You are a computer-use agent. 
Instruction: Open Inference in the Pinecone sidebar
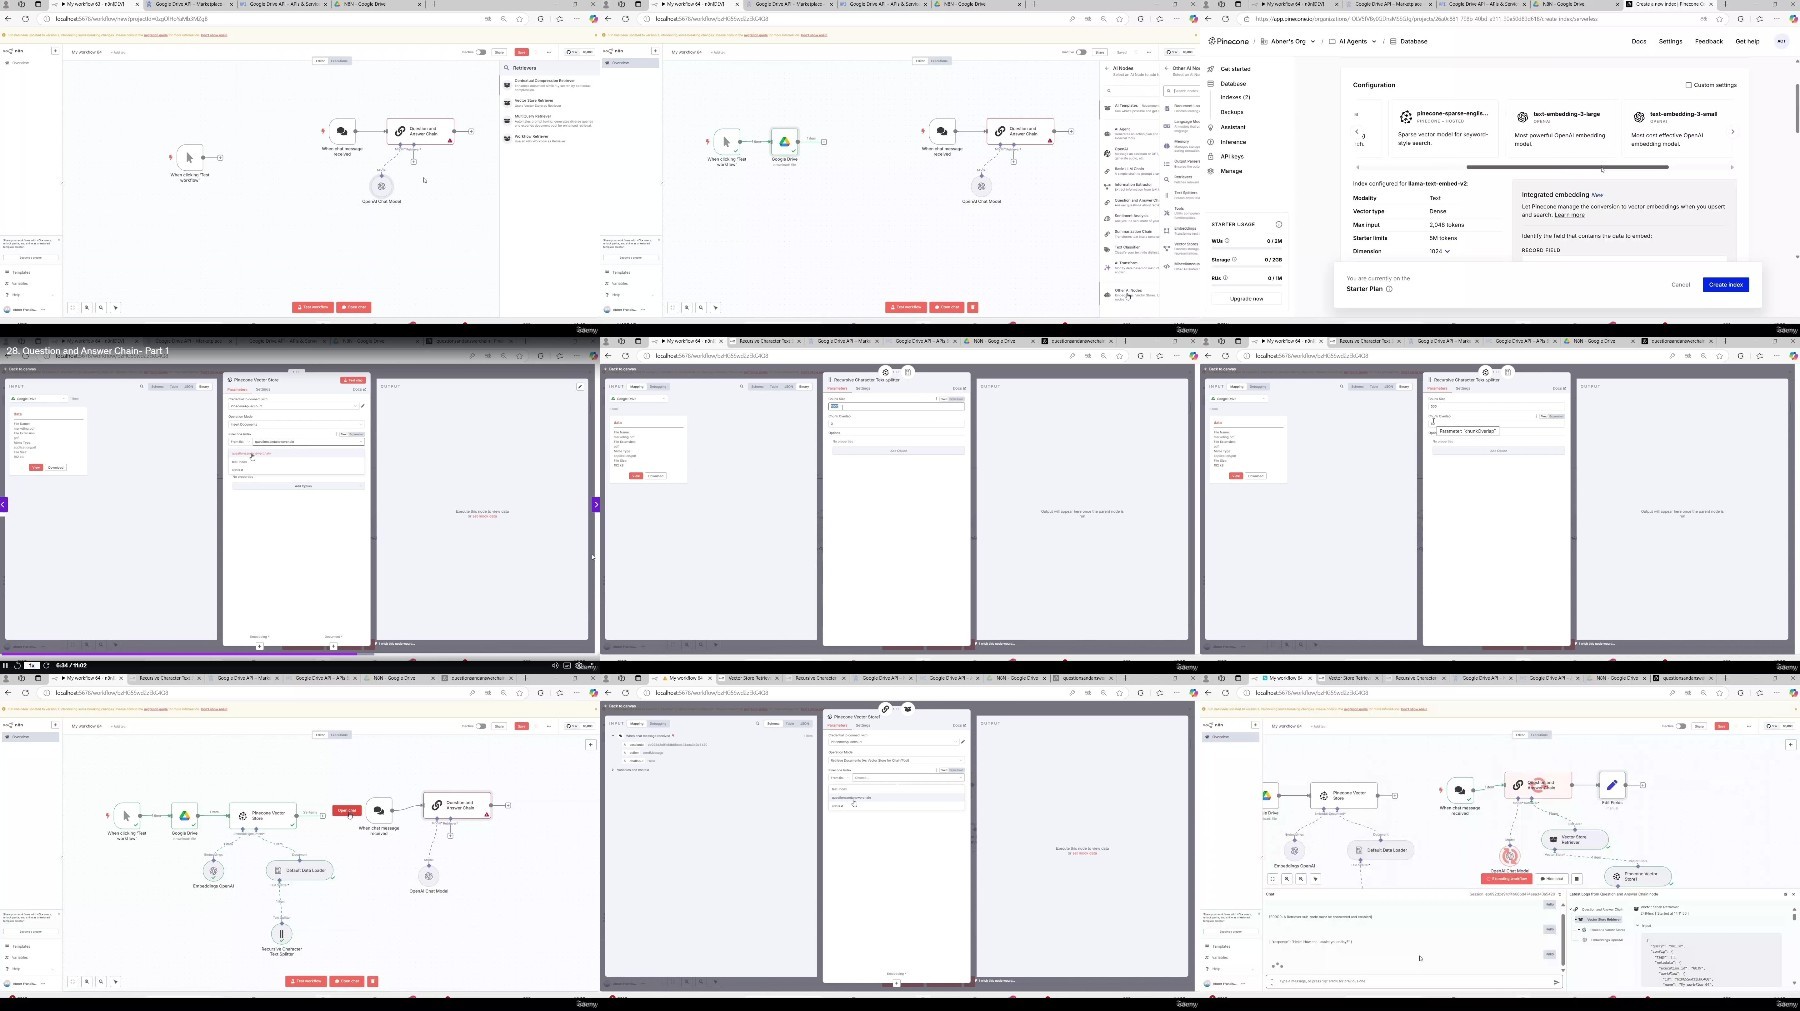point(1233,142)
